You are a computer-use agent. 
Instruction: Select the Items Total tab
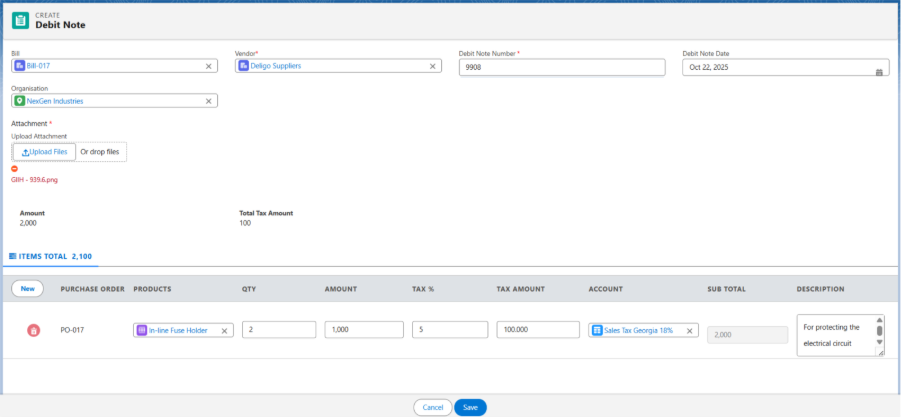pos(51,257)
